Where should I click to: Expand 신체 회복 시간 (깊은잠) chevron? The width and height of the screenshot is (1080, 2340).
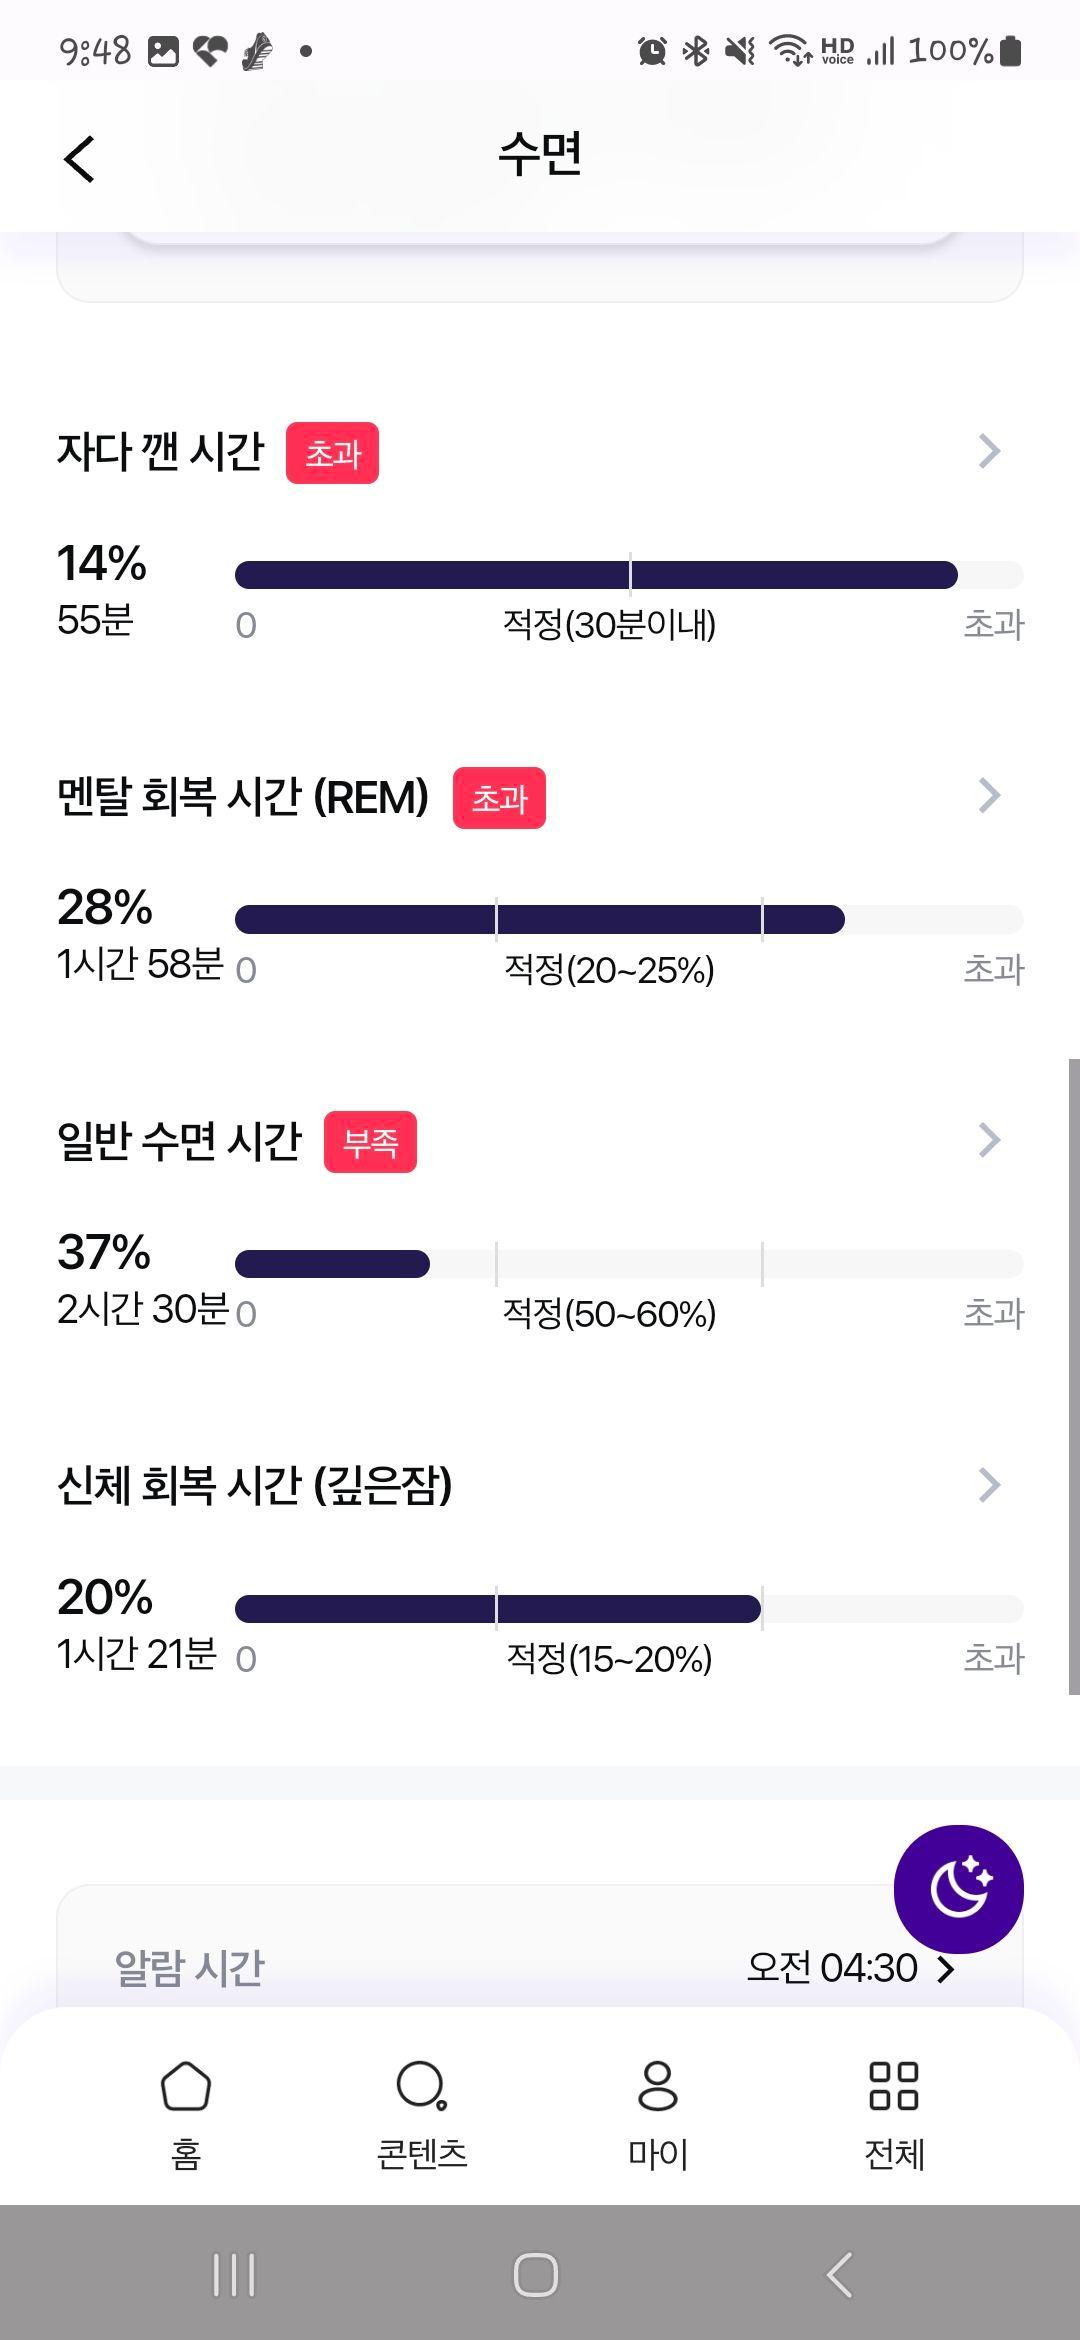tap(989, 1485)
